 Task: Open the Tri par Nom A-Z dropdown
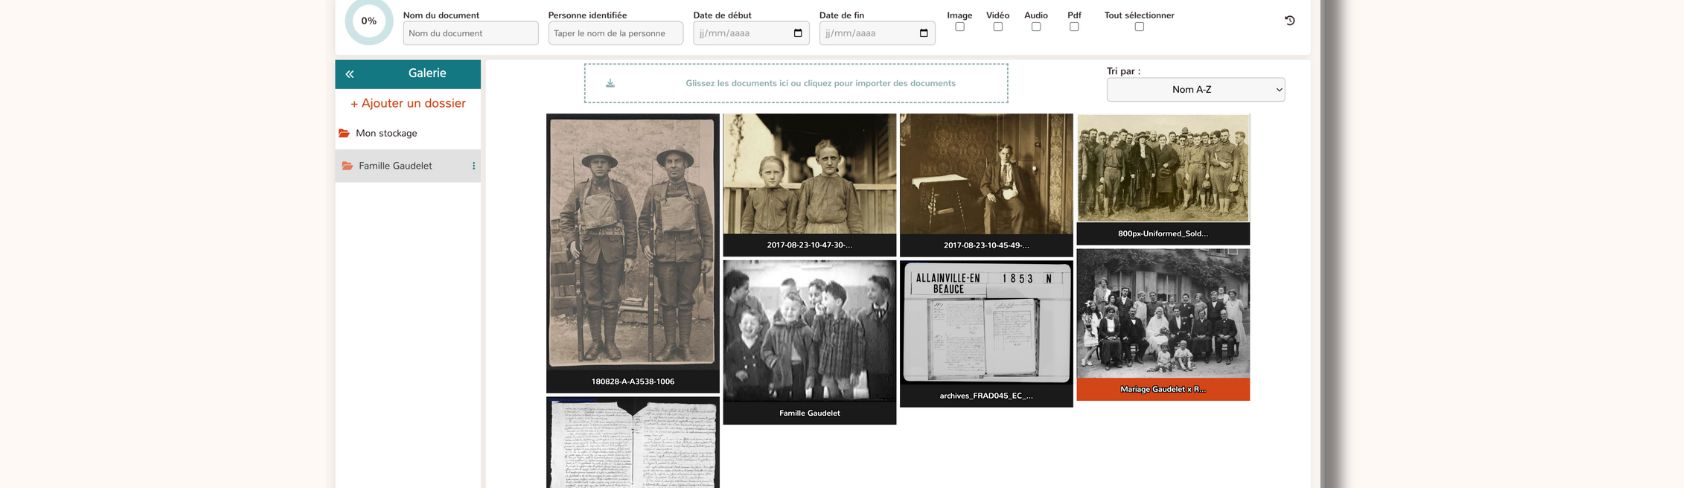(x=1196, y=90)
